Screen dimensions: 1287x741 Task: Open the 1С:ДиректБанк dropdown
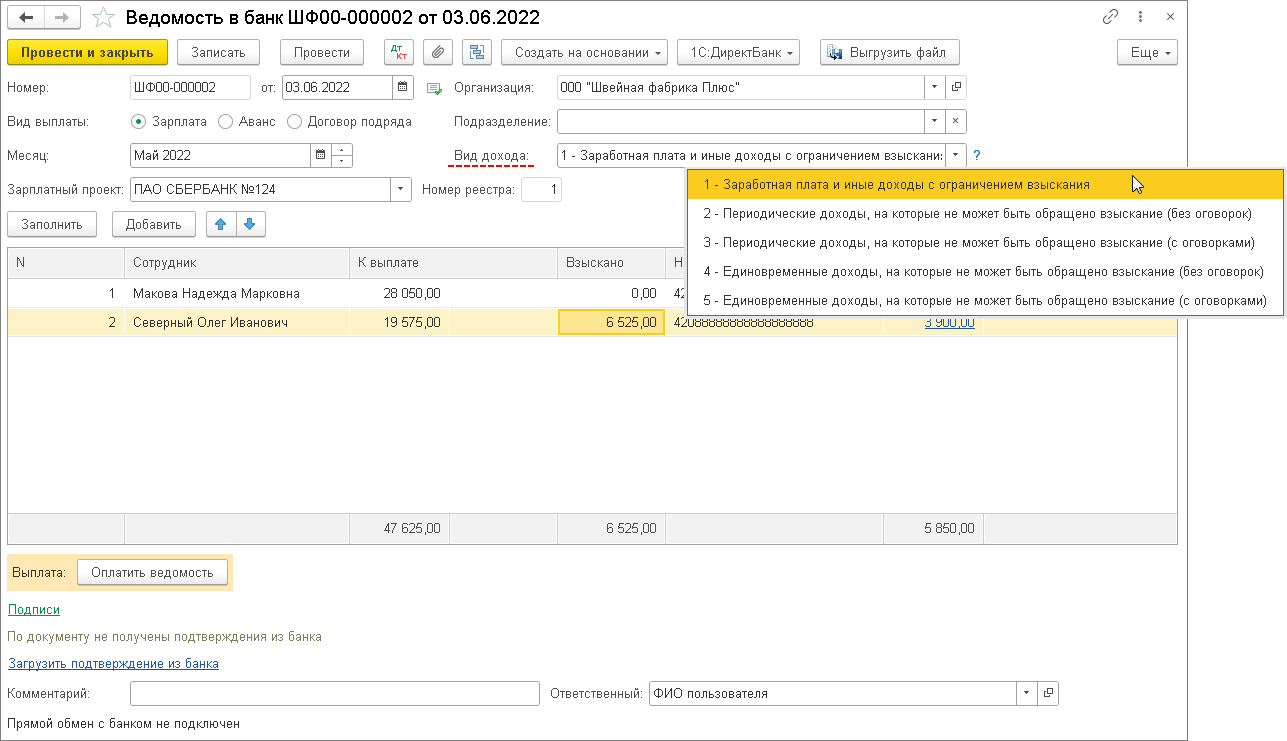tap(739, 52)
